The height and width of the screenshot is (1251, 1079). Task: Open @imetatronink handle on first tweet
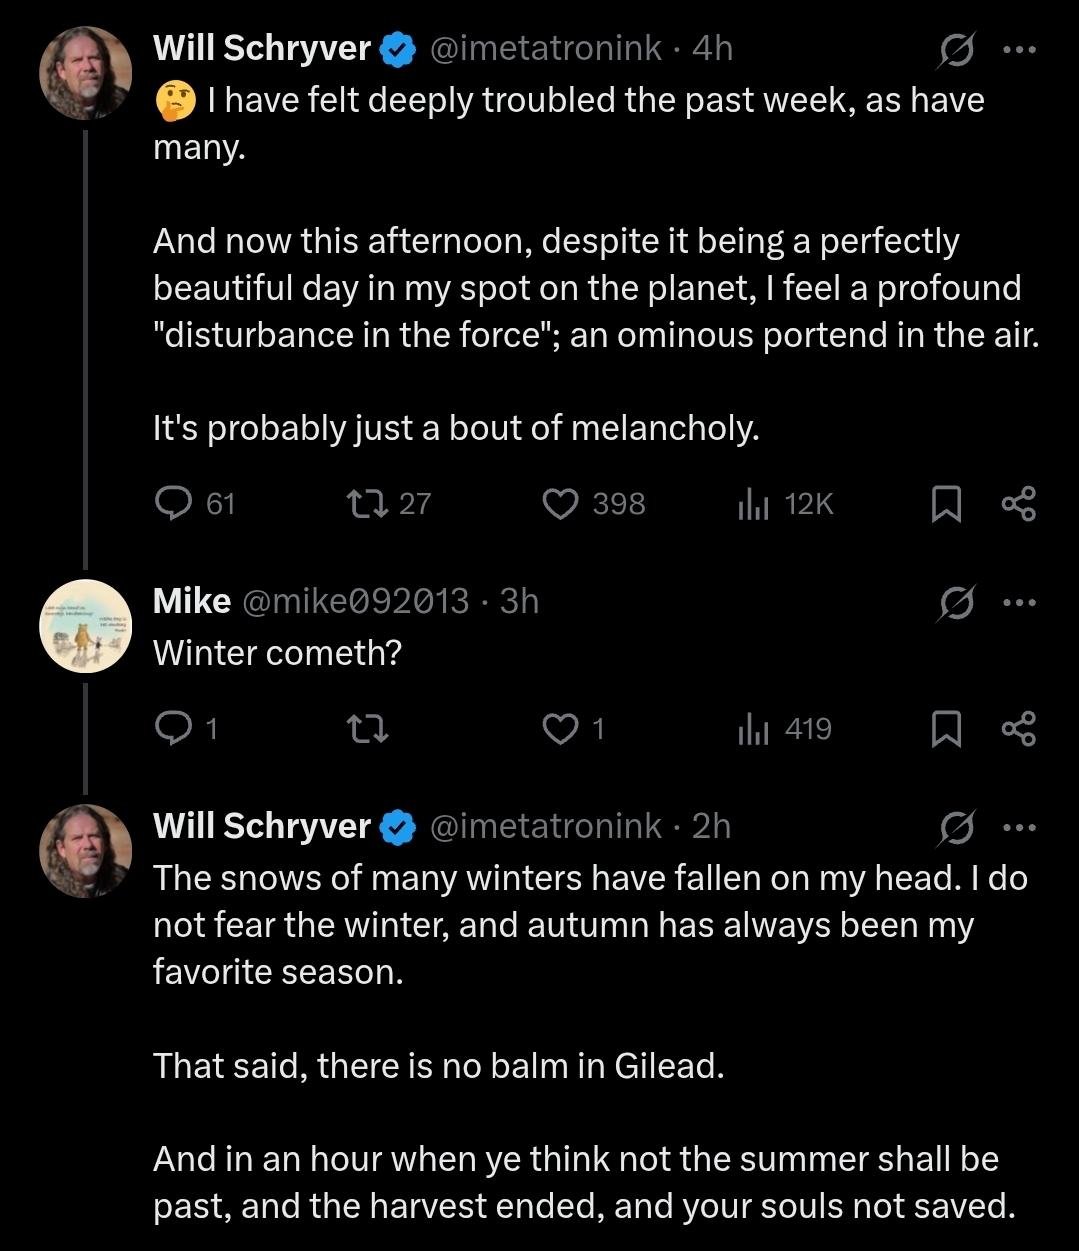tap(545, 48)
